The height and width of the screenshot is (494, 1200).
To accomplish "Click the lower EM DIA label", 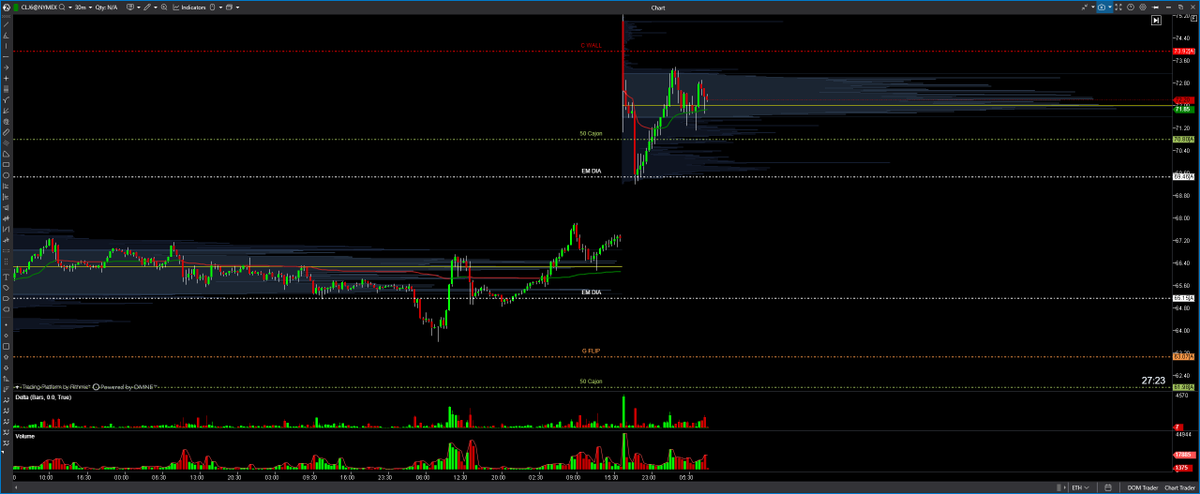I will (591, 292).
